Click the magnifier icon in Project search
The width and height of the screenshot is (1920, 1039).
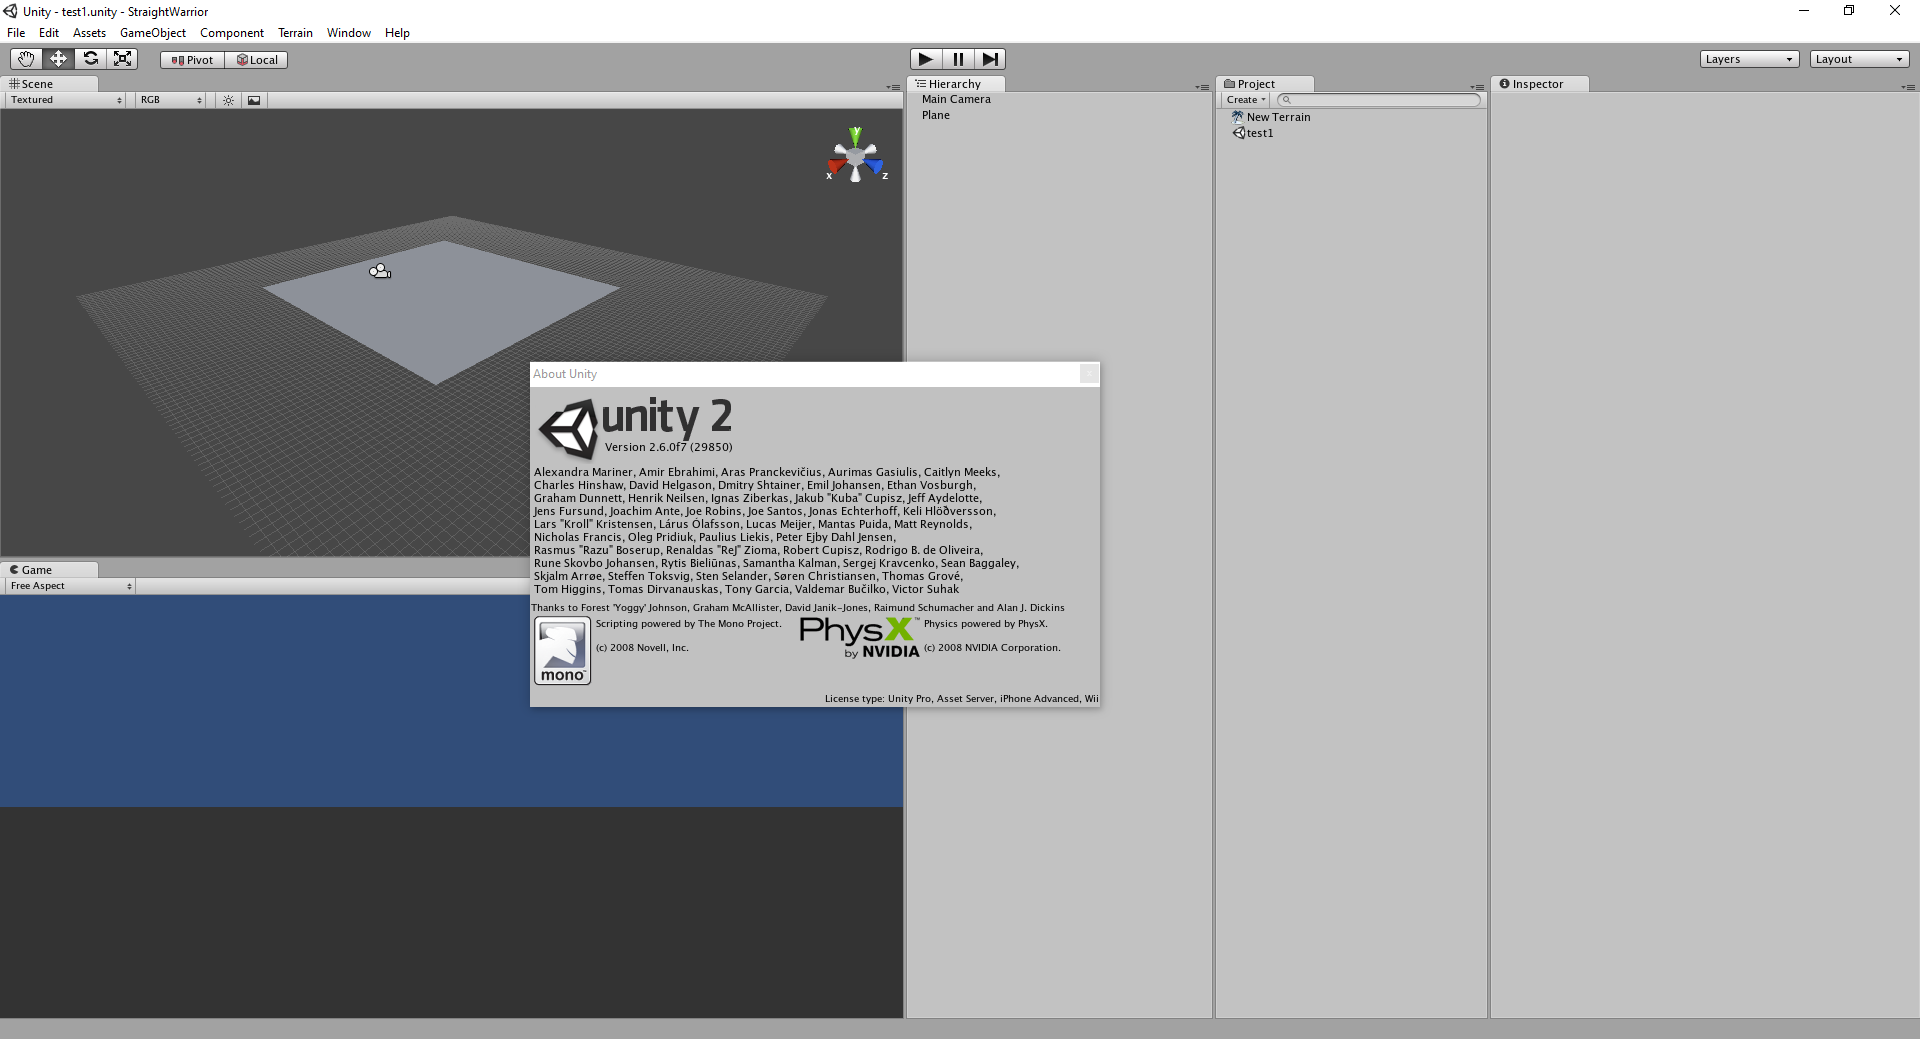click(x=1287, y=100)
